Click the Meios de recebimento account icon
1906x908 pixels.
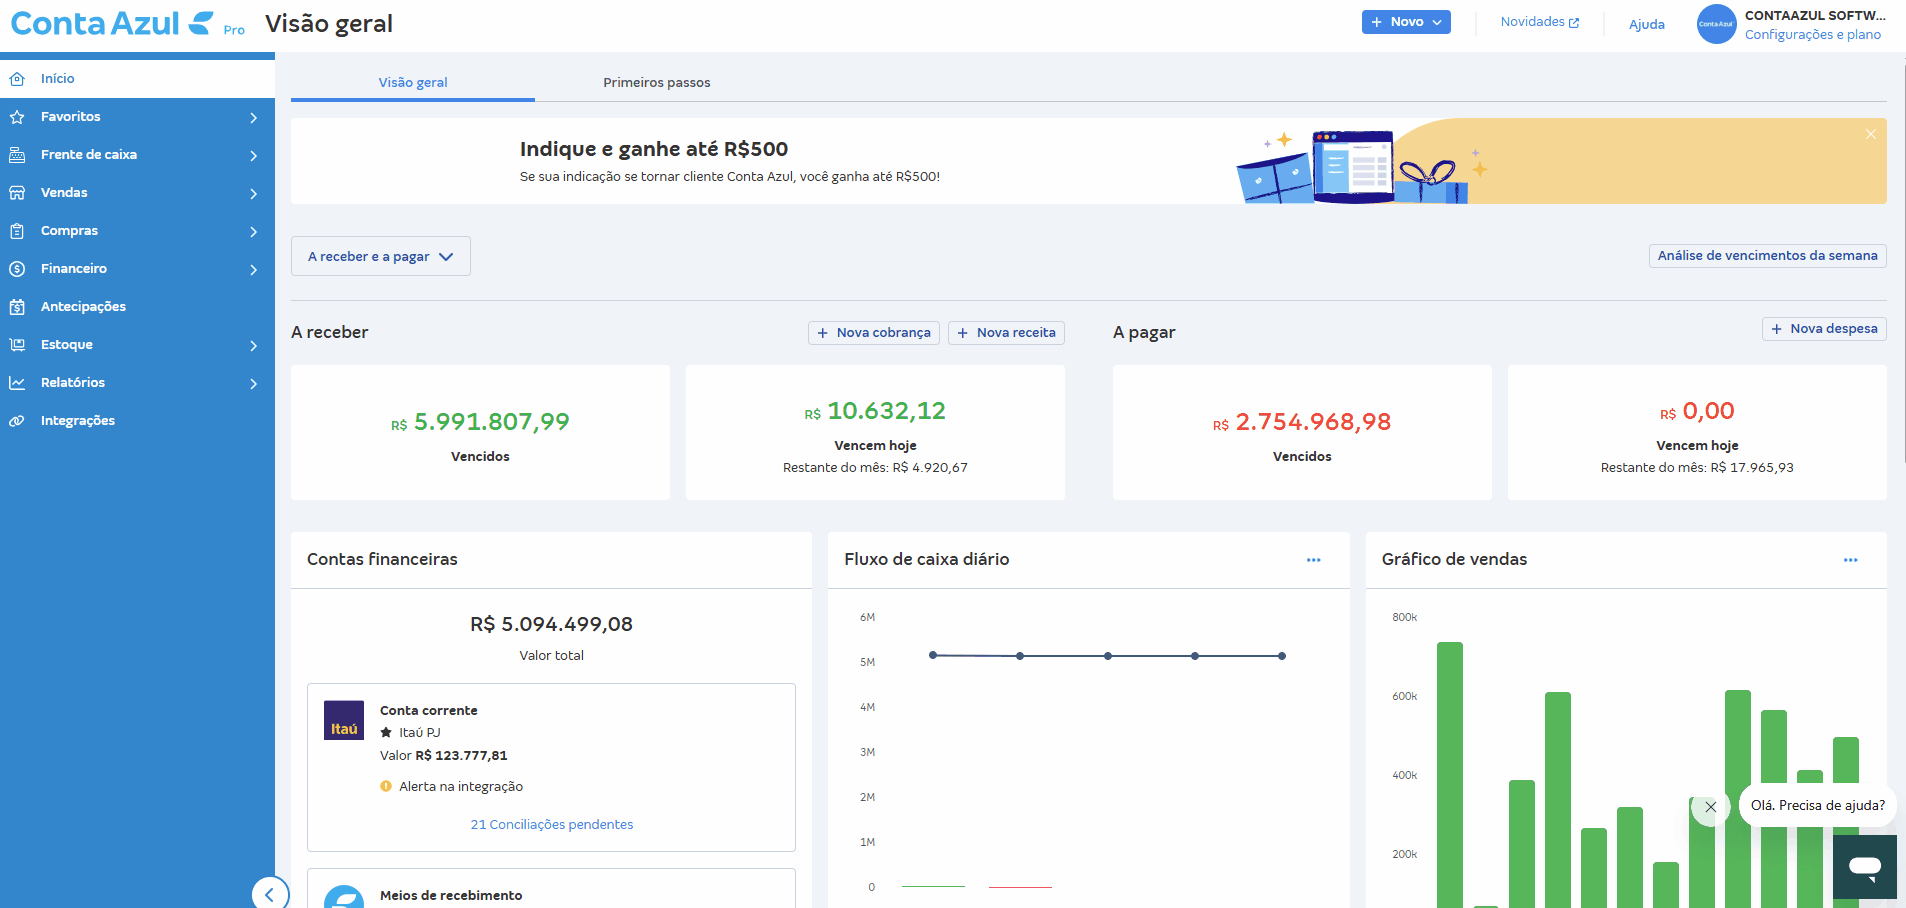point(344,897)
